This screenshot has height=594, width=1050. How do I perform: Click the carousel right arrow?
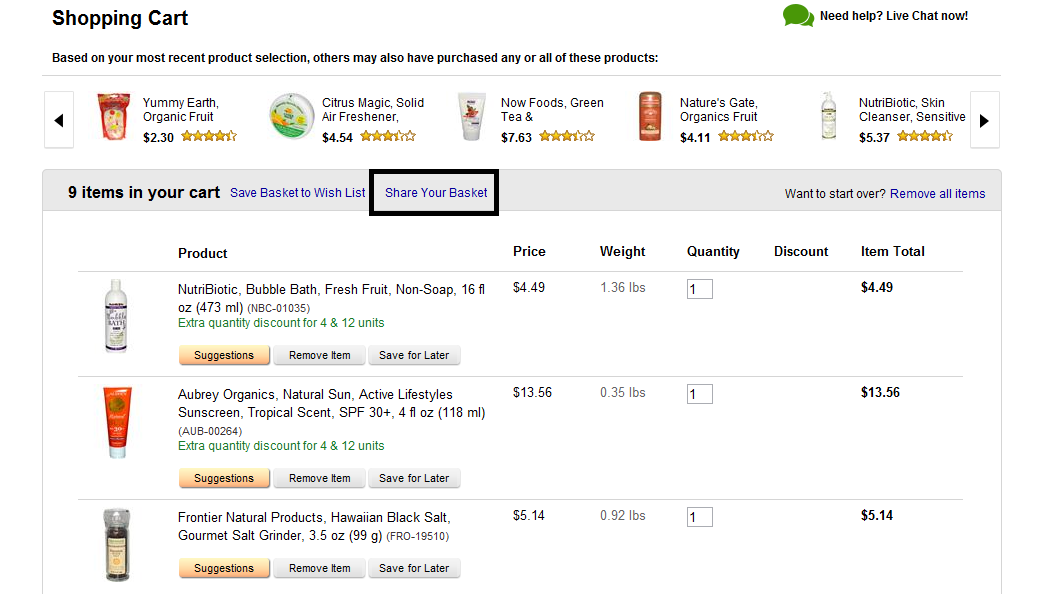[984, 120]
